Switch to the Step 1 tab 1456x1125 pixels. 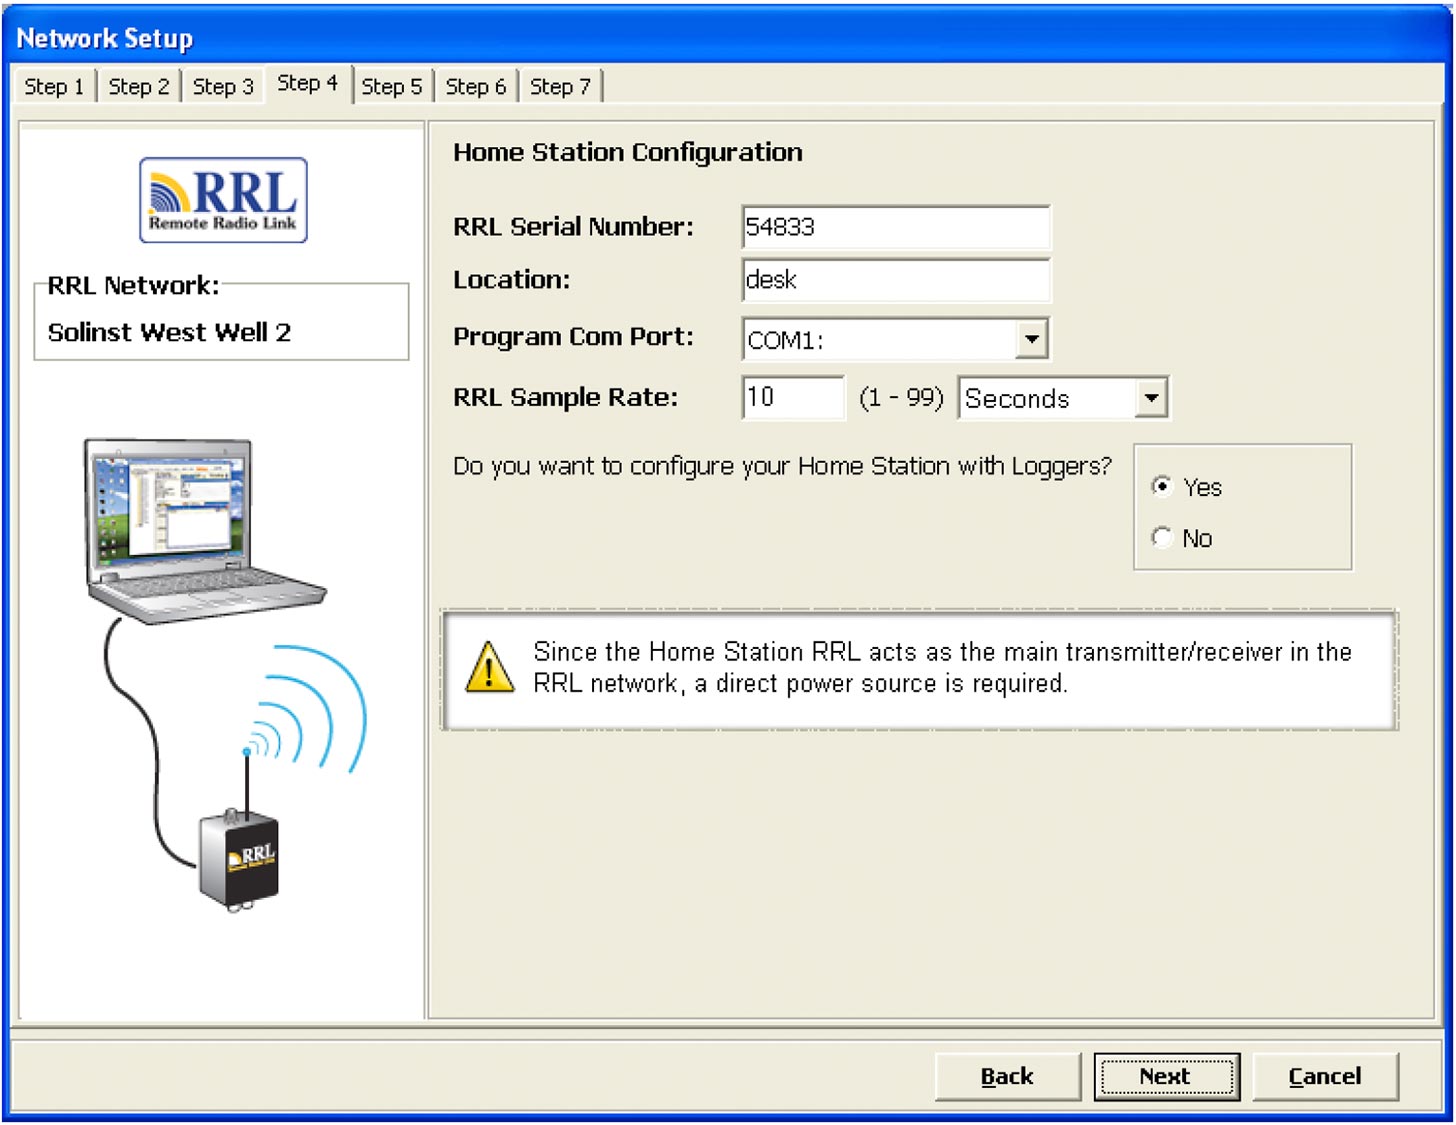(54, 86)
